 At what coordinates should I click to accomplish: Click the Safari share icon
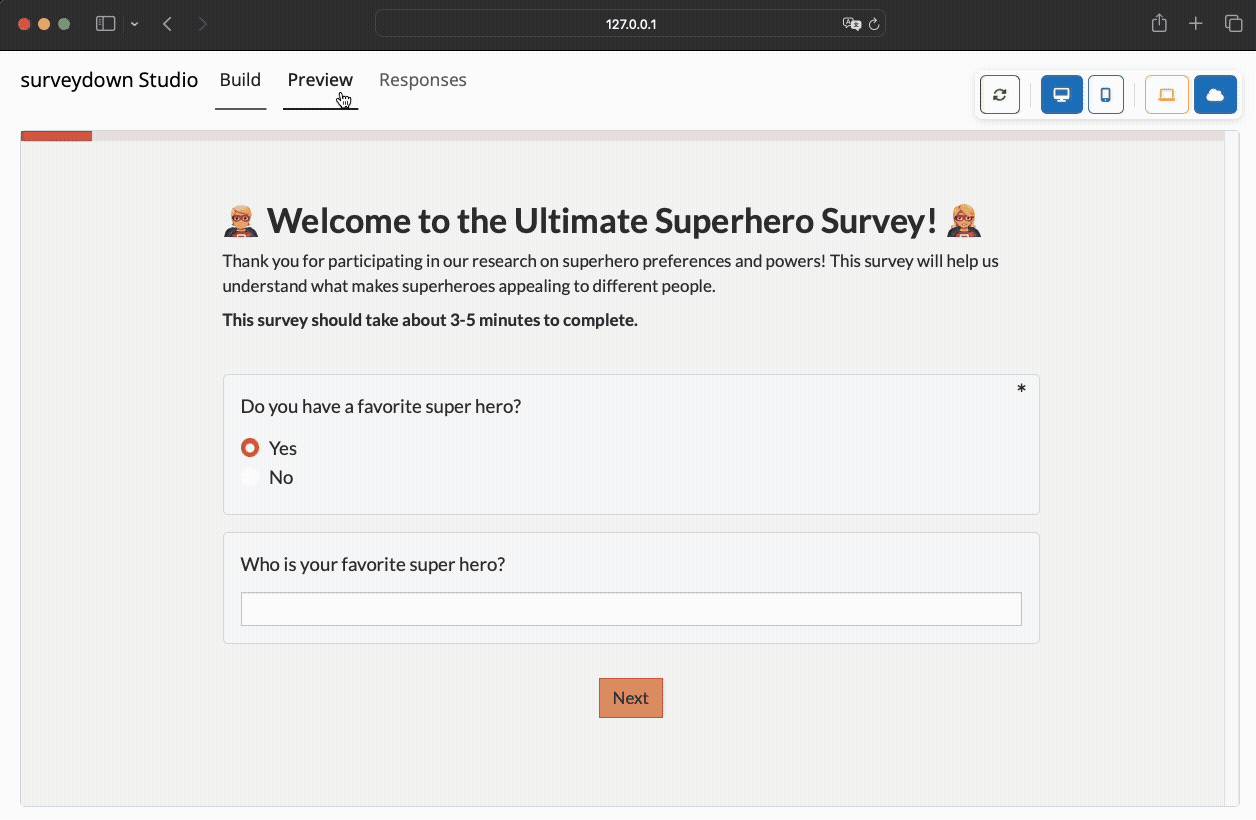click(x=1159, y=24)
